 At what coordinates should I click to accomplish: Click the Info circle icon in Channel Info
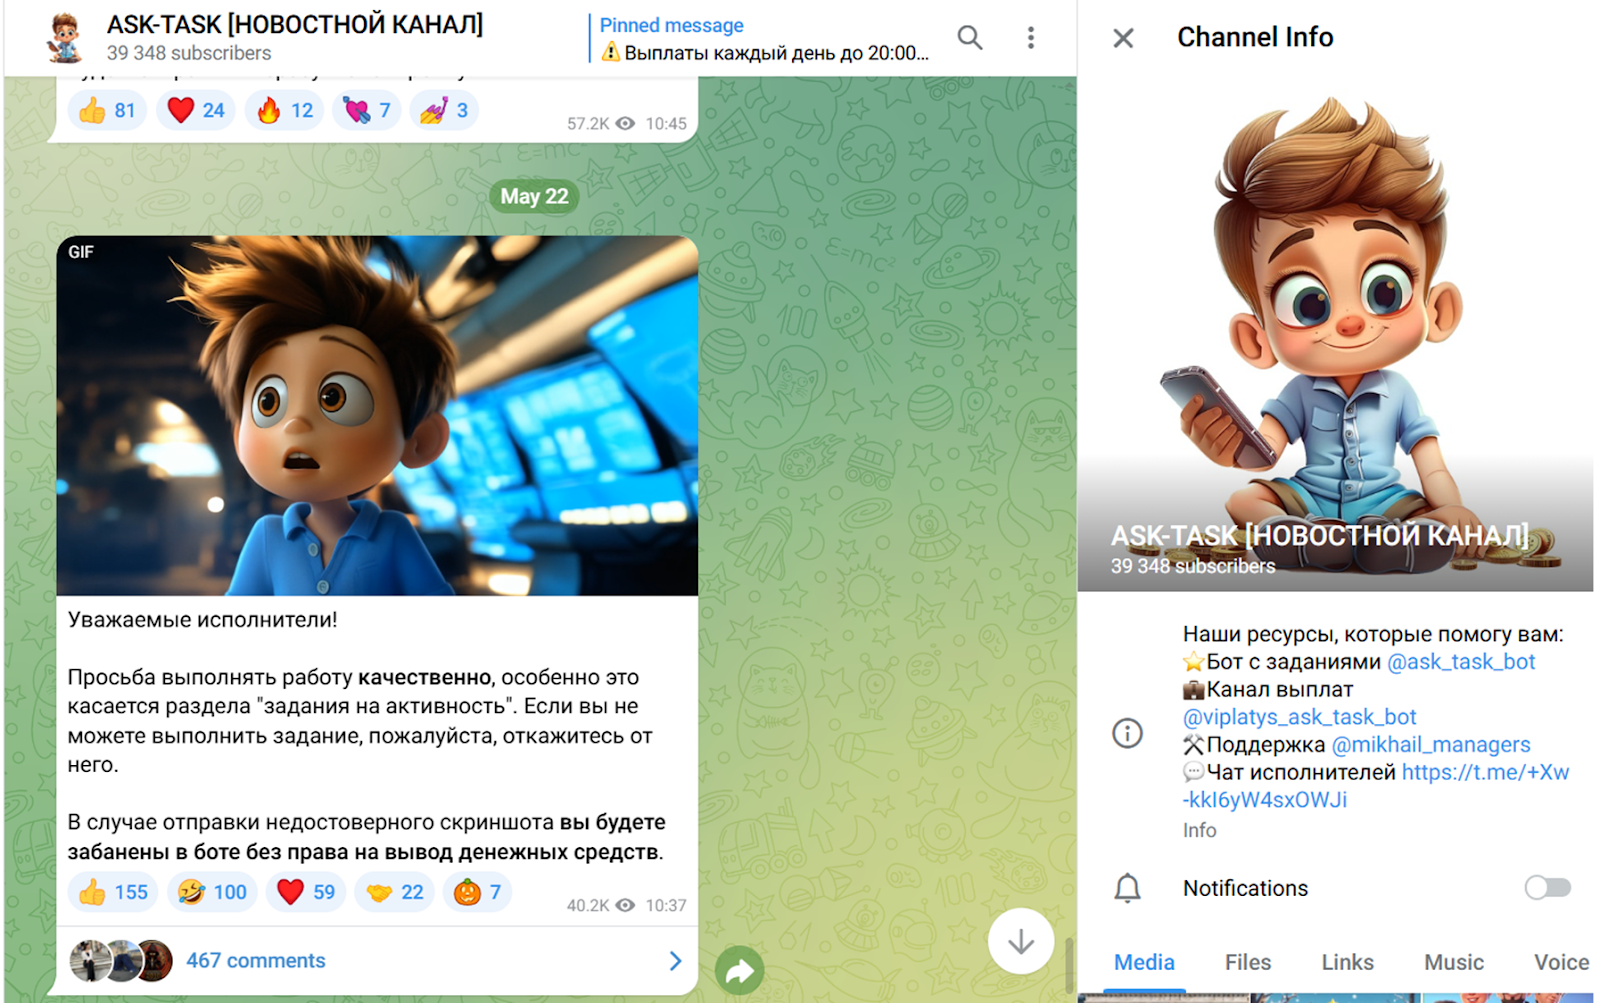[1127, 733]
